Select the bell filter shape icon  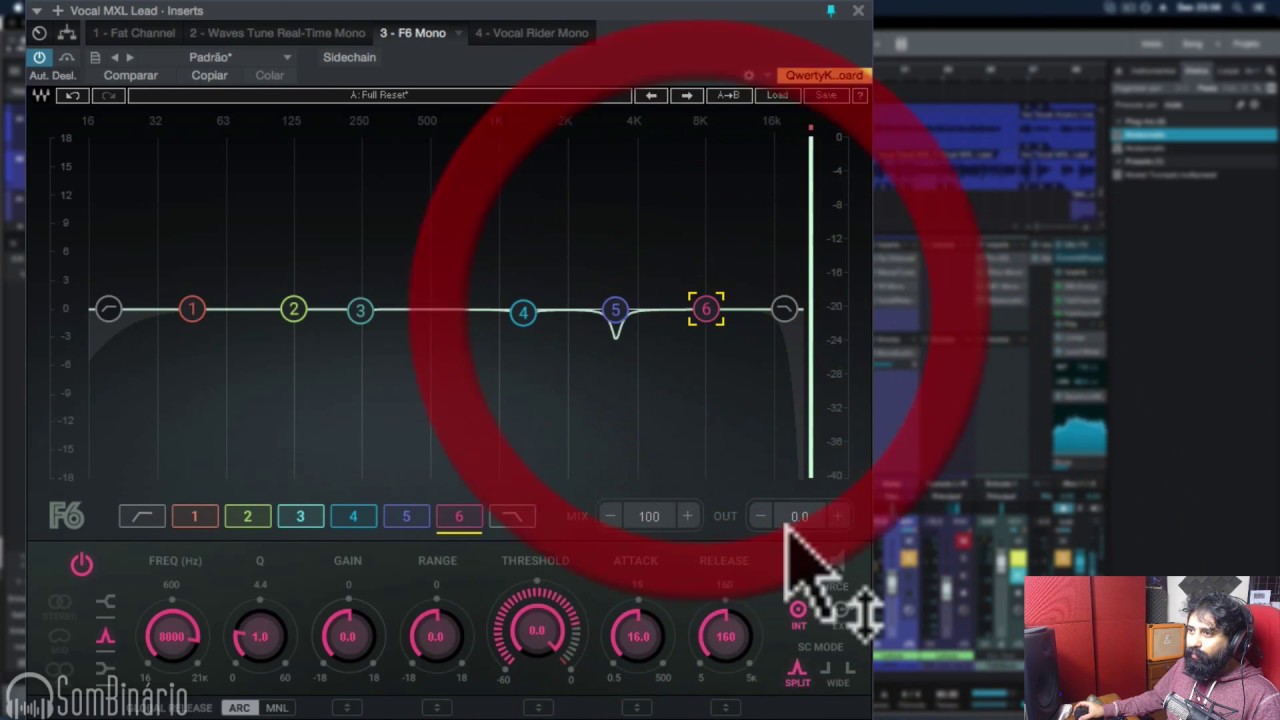tap(106, 636)
